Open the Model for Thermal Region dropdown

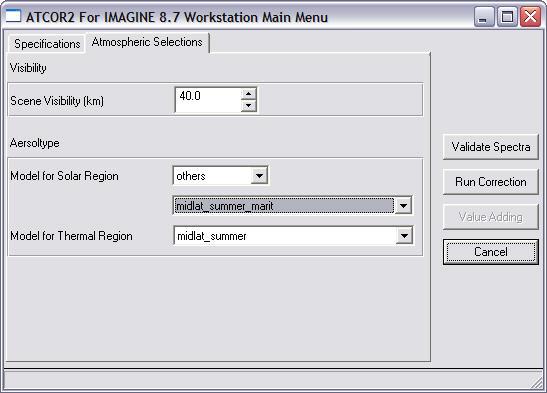tap(404, 236)
